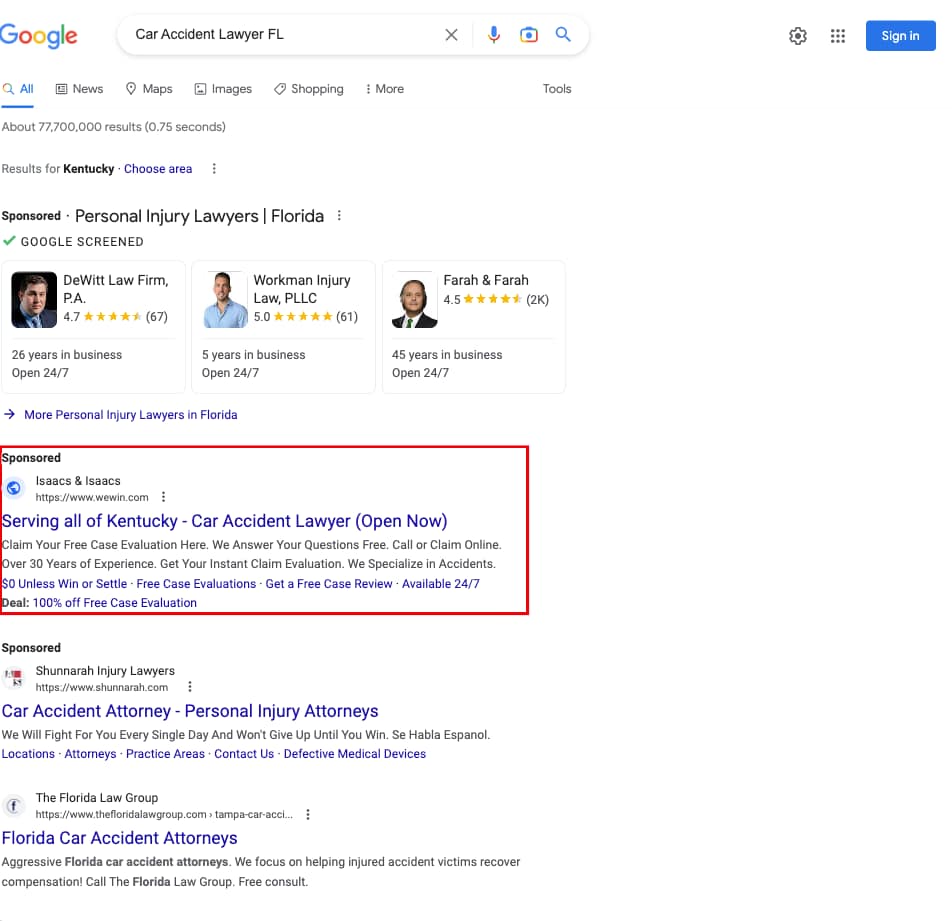Click the Google logo
Screen dimensions: 952x921
(x=39, y=36)
